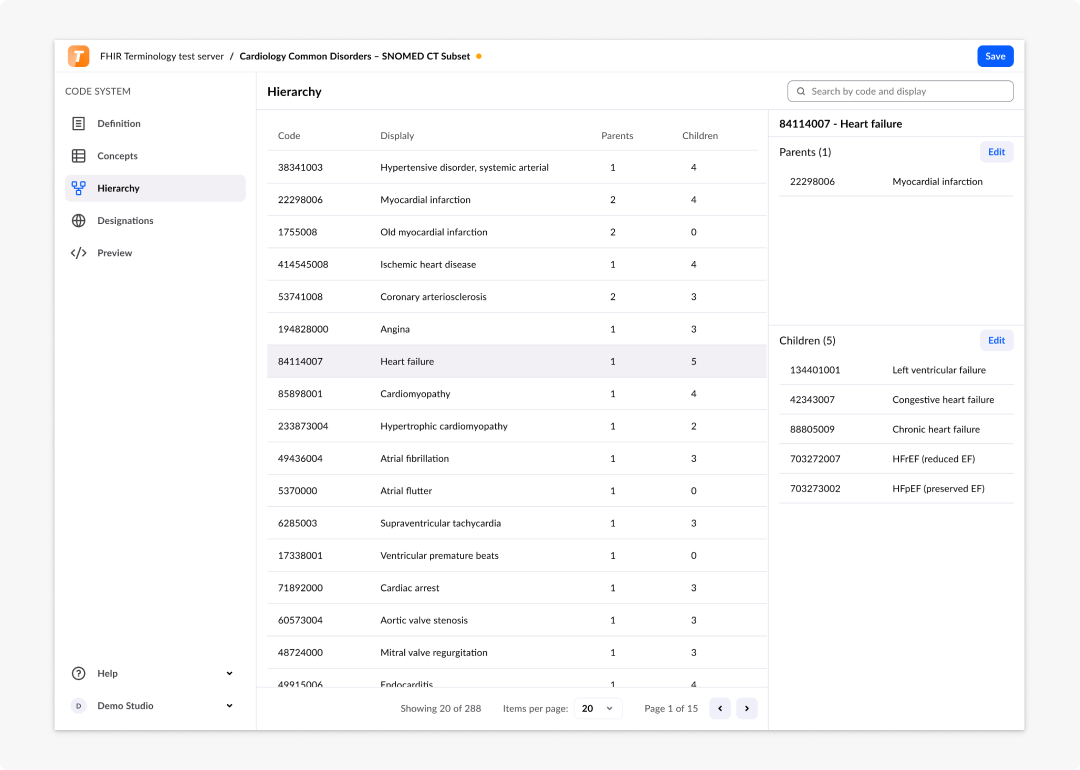Screen dimensions: 1080x770
Task: Select the Ischemic heart disease row
Action: (517, 264)
